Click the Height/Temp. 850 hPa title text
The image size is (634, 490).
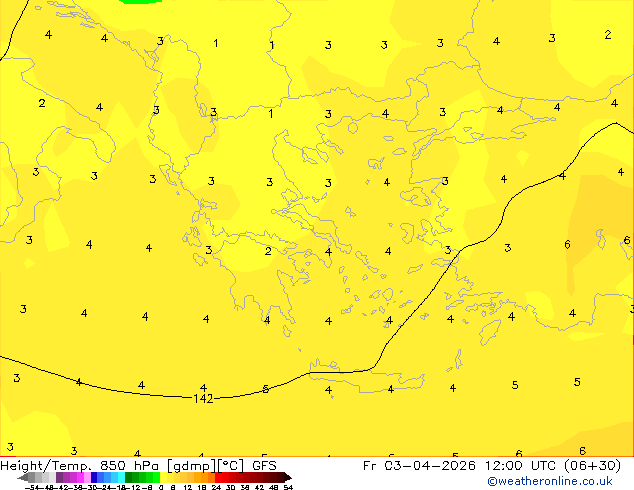[x=81, y=466]
